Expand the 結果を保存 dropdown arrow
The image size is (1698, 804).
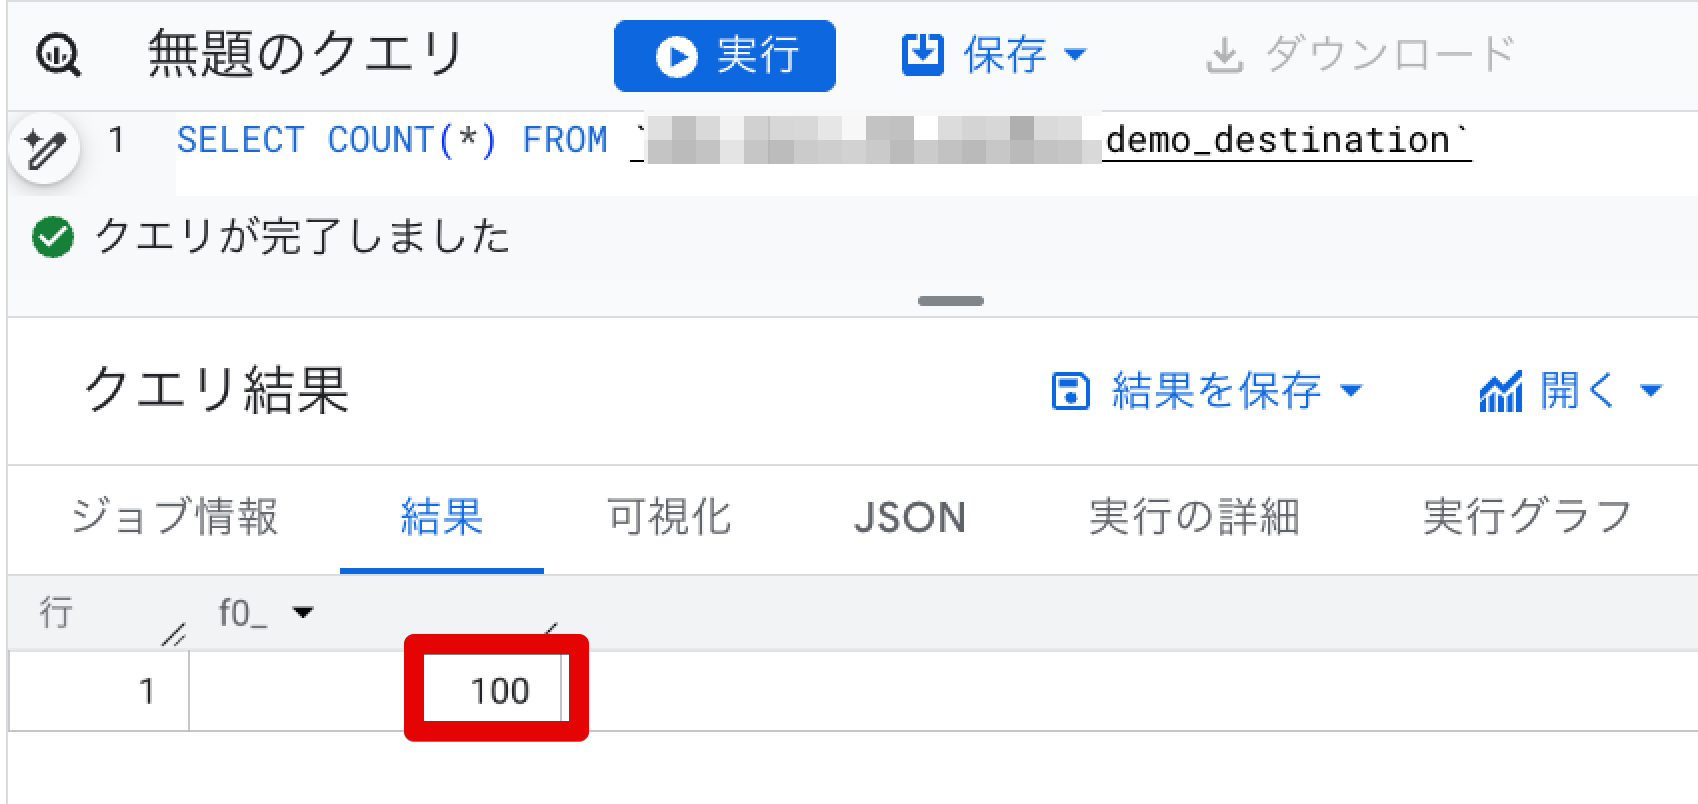[x=1351, y=390]
